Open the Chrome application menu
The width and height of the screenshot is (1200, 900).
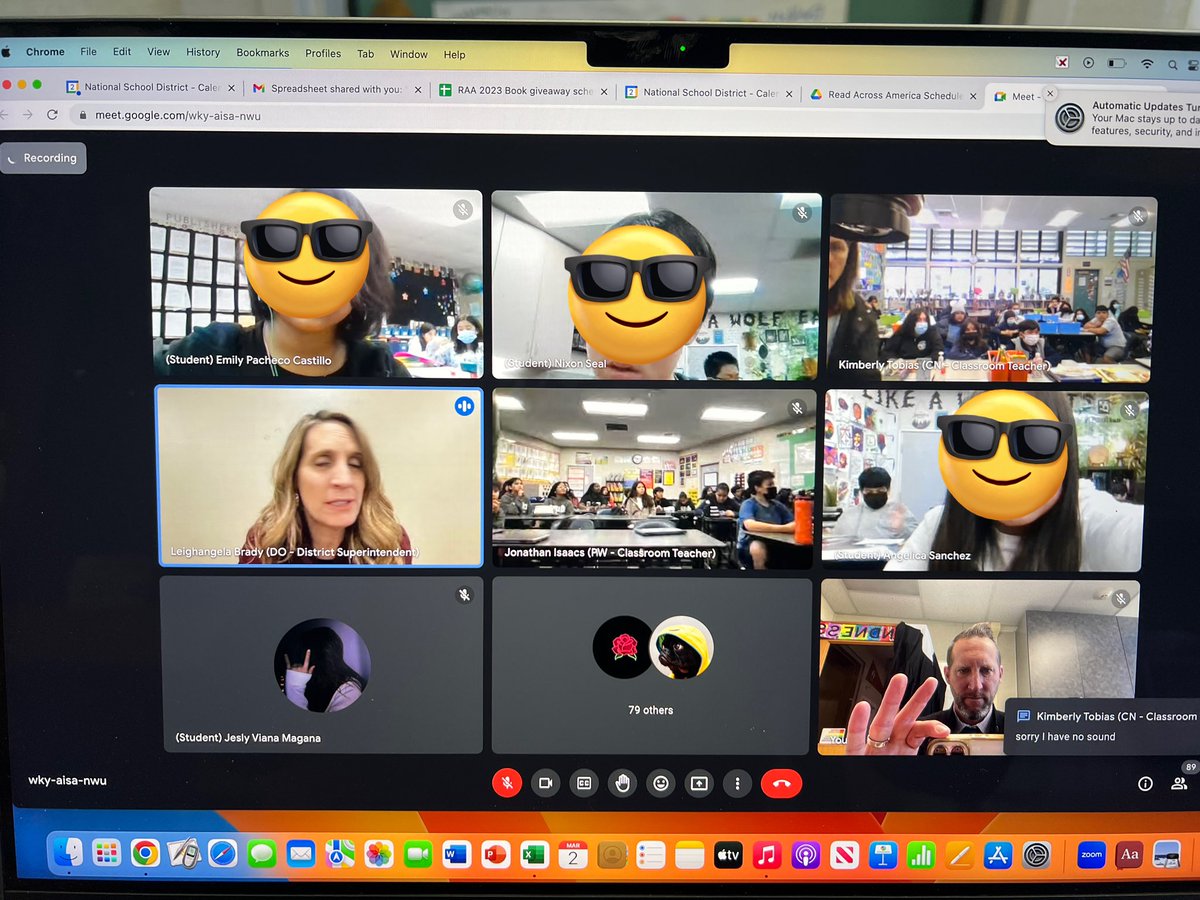45,52
